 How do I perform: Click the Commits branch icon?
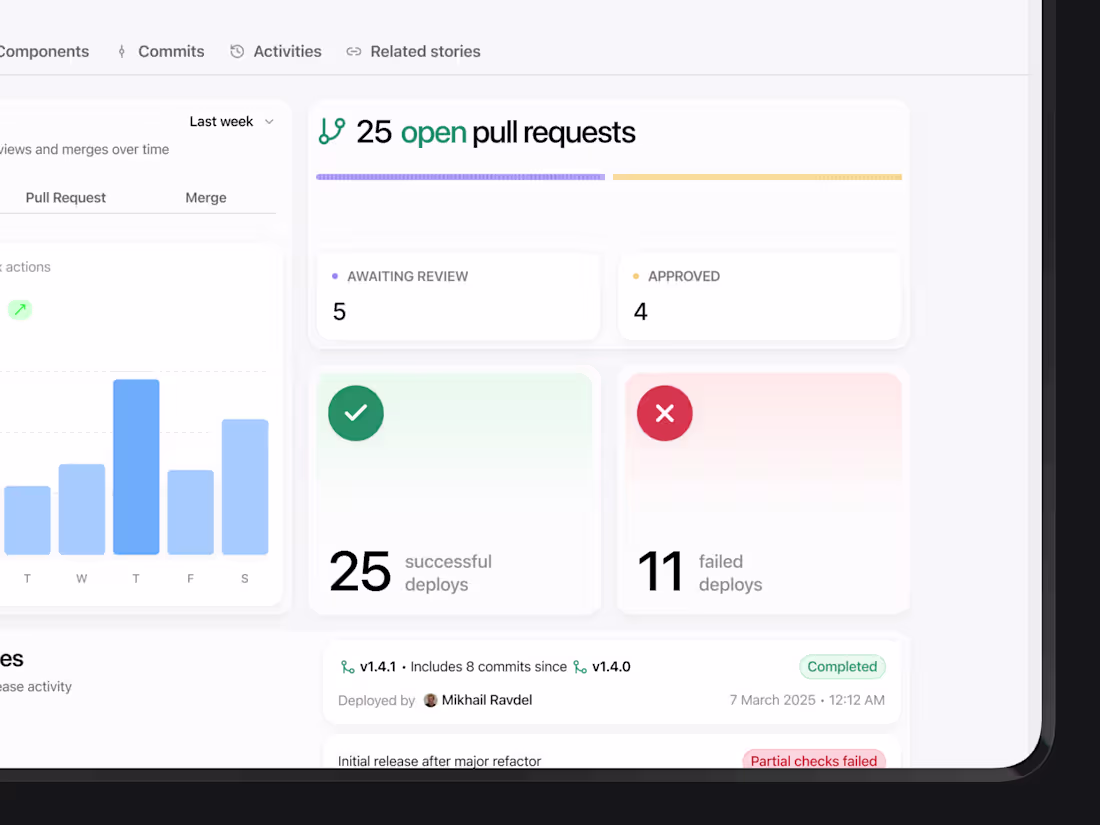pos(121,51)
